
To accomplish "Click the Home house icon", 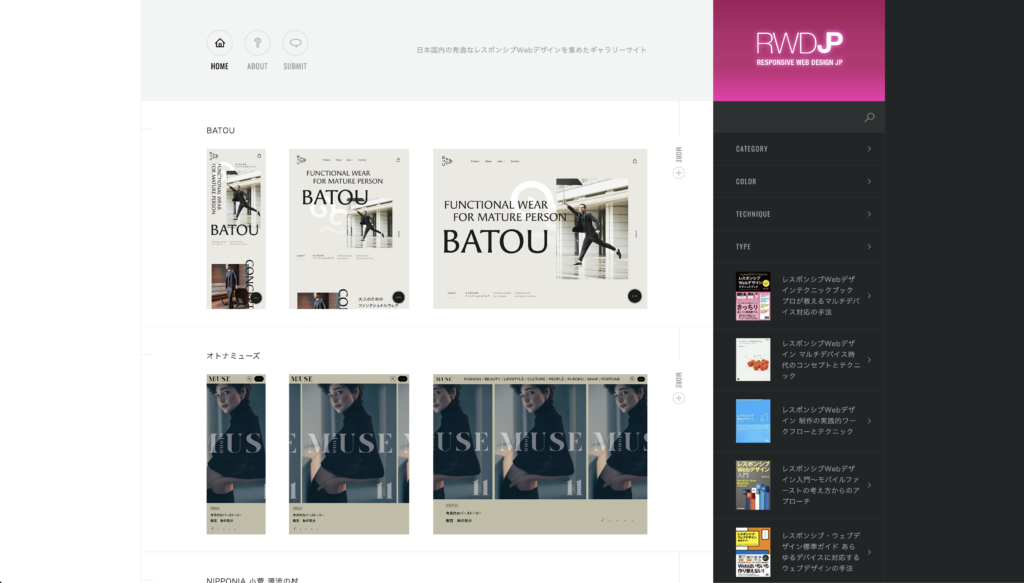I will coord(220,43).
